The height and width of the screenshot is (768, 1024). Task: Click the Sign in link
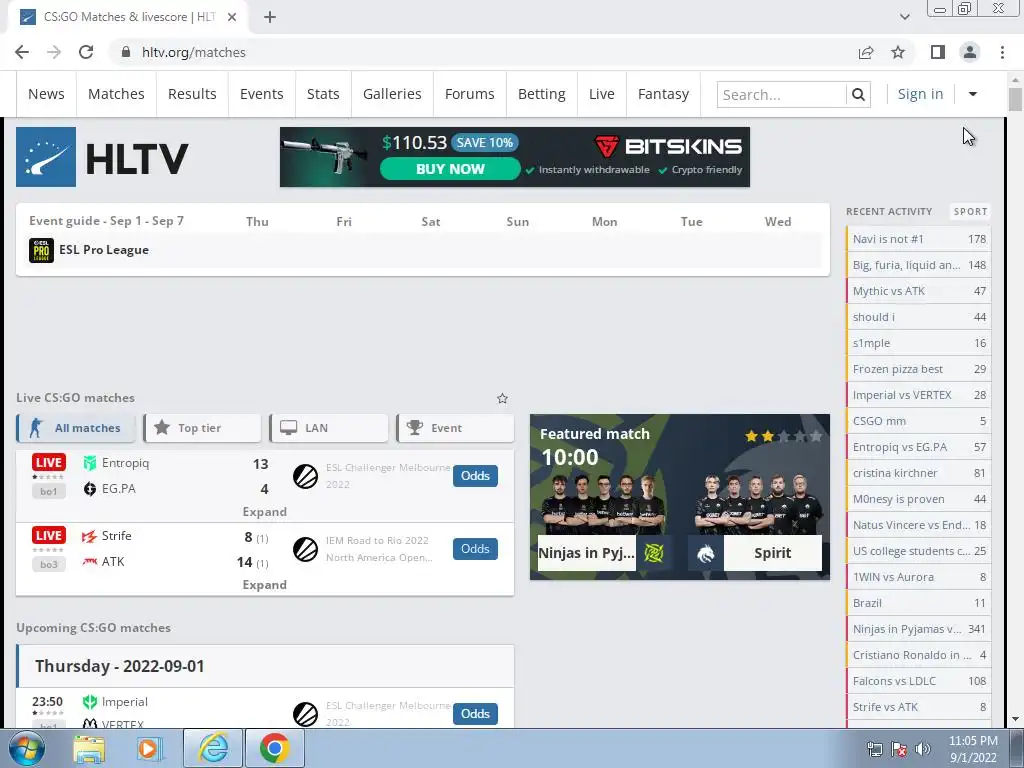click(920, 95)
